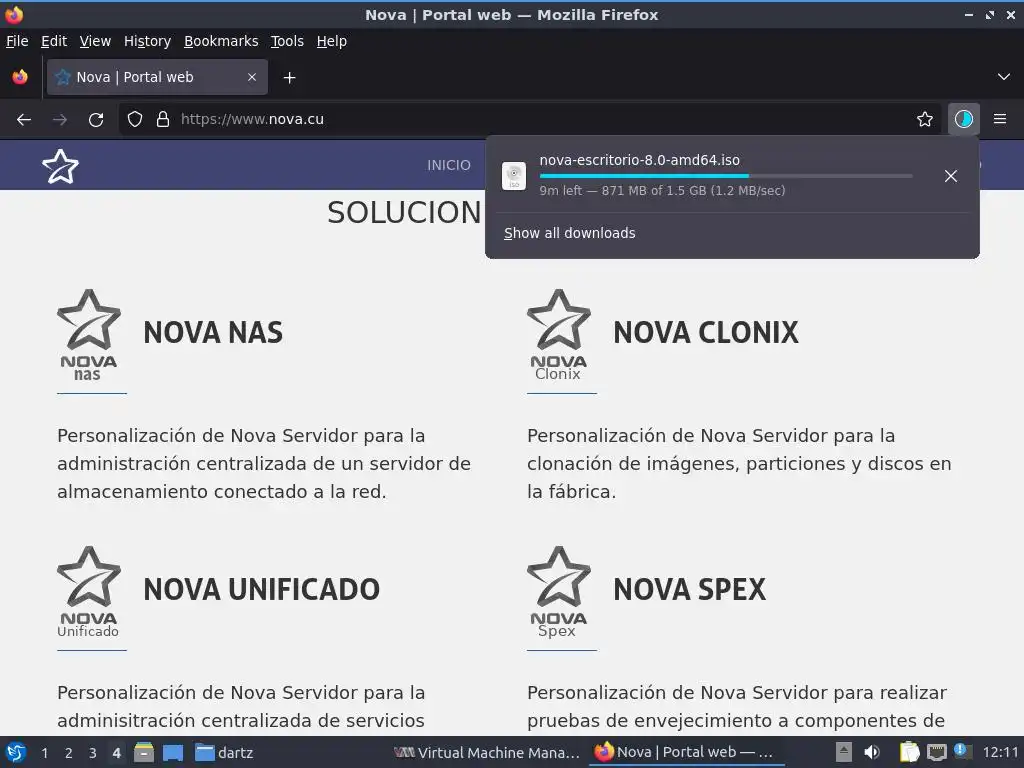Image resolution: width=1024 pixels, height=768 pixels.
Task: Click the Nova Unificado logo image
Action: point(89,592)
